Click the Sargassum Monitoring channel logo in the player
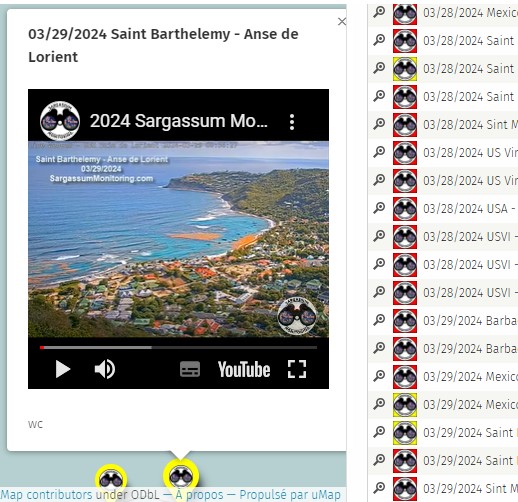The image size is (518, 502). point(60,121)
